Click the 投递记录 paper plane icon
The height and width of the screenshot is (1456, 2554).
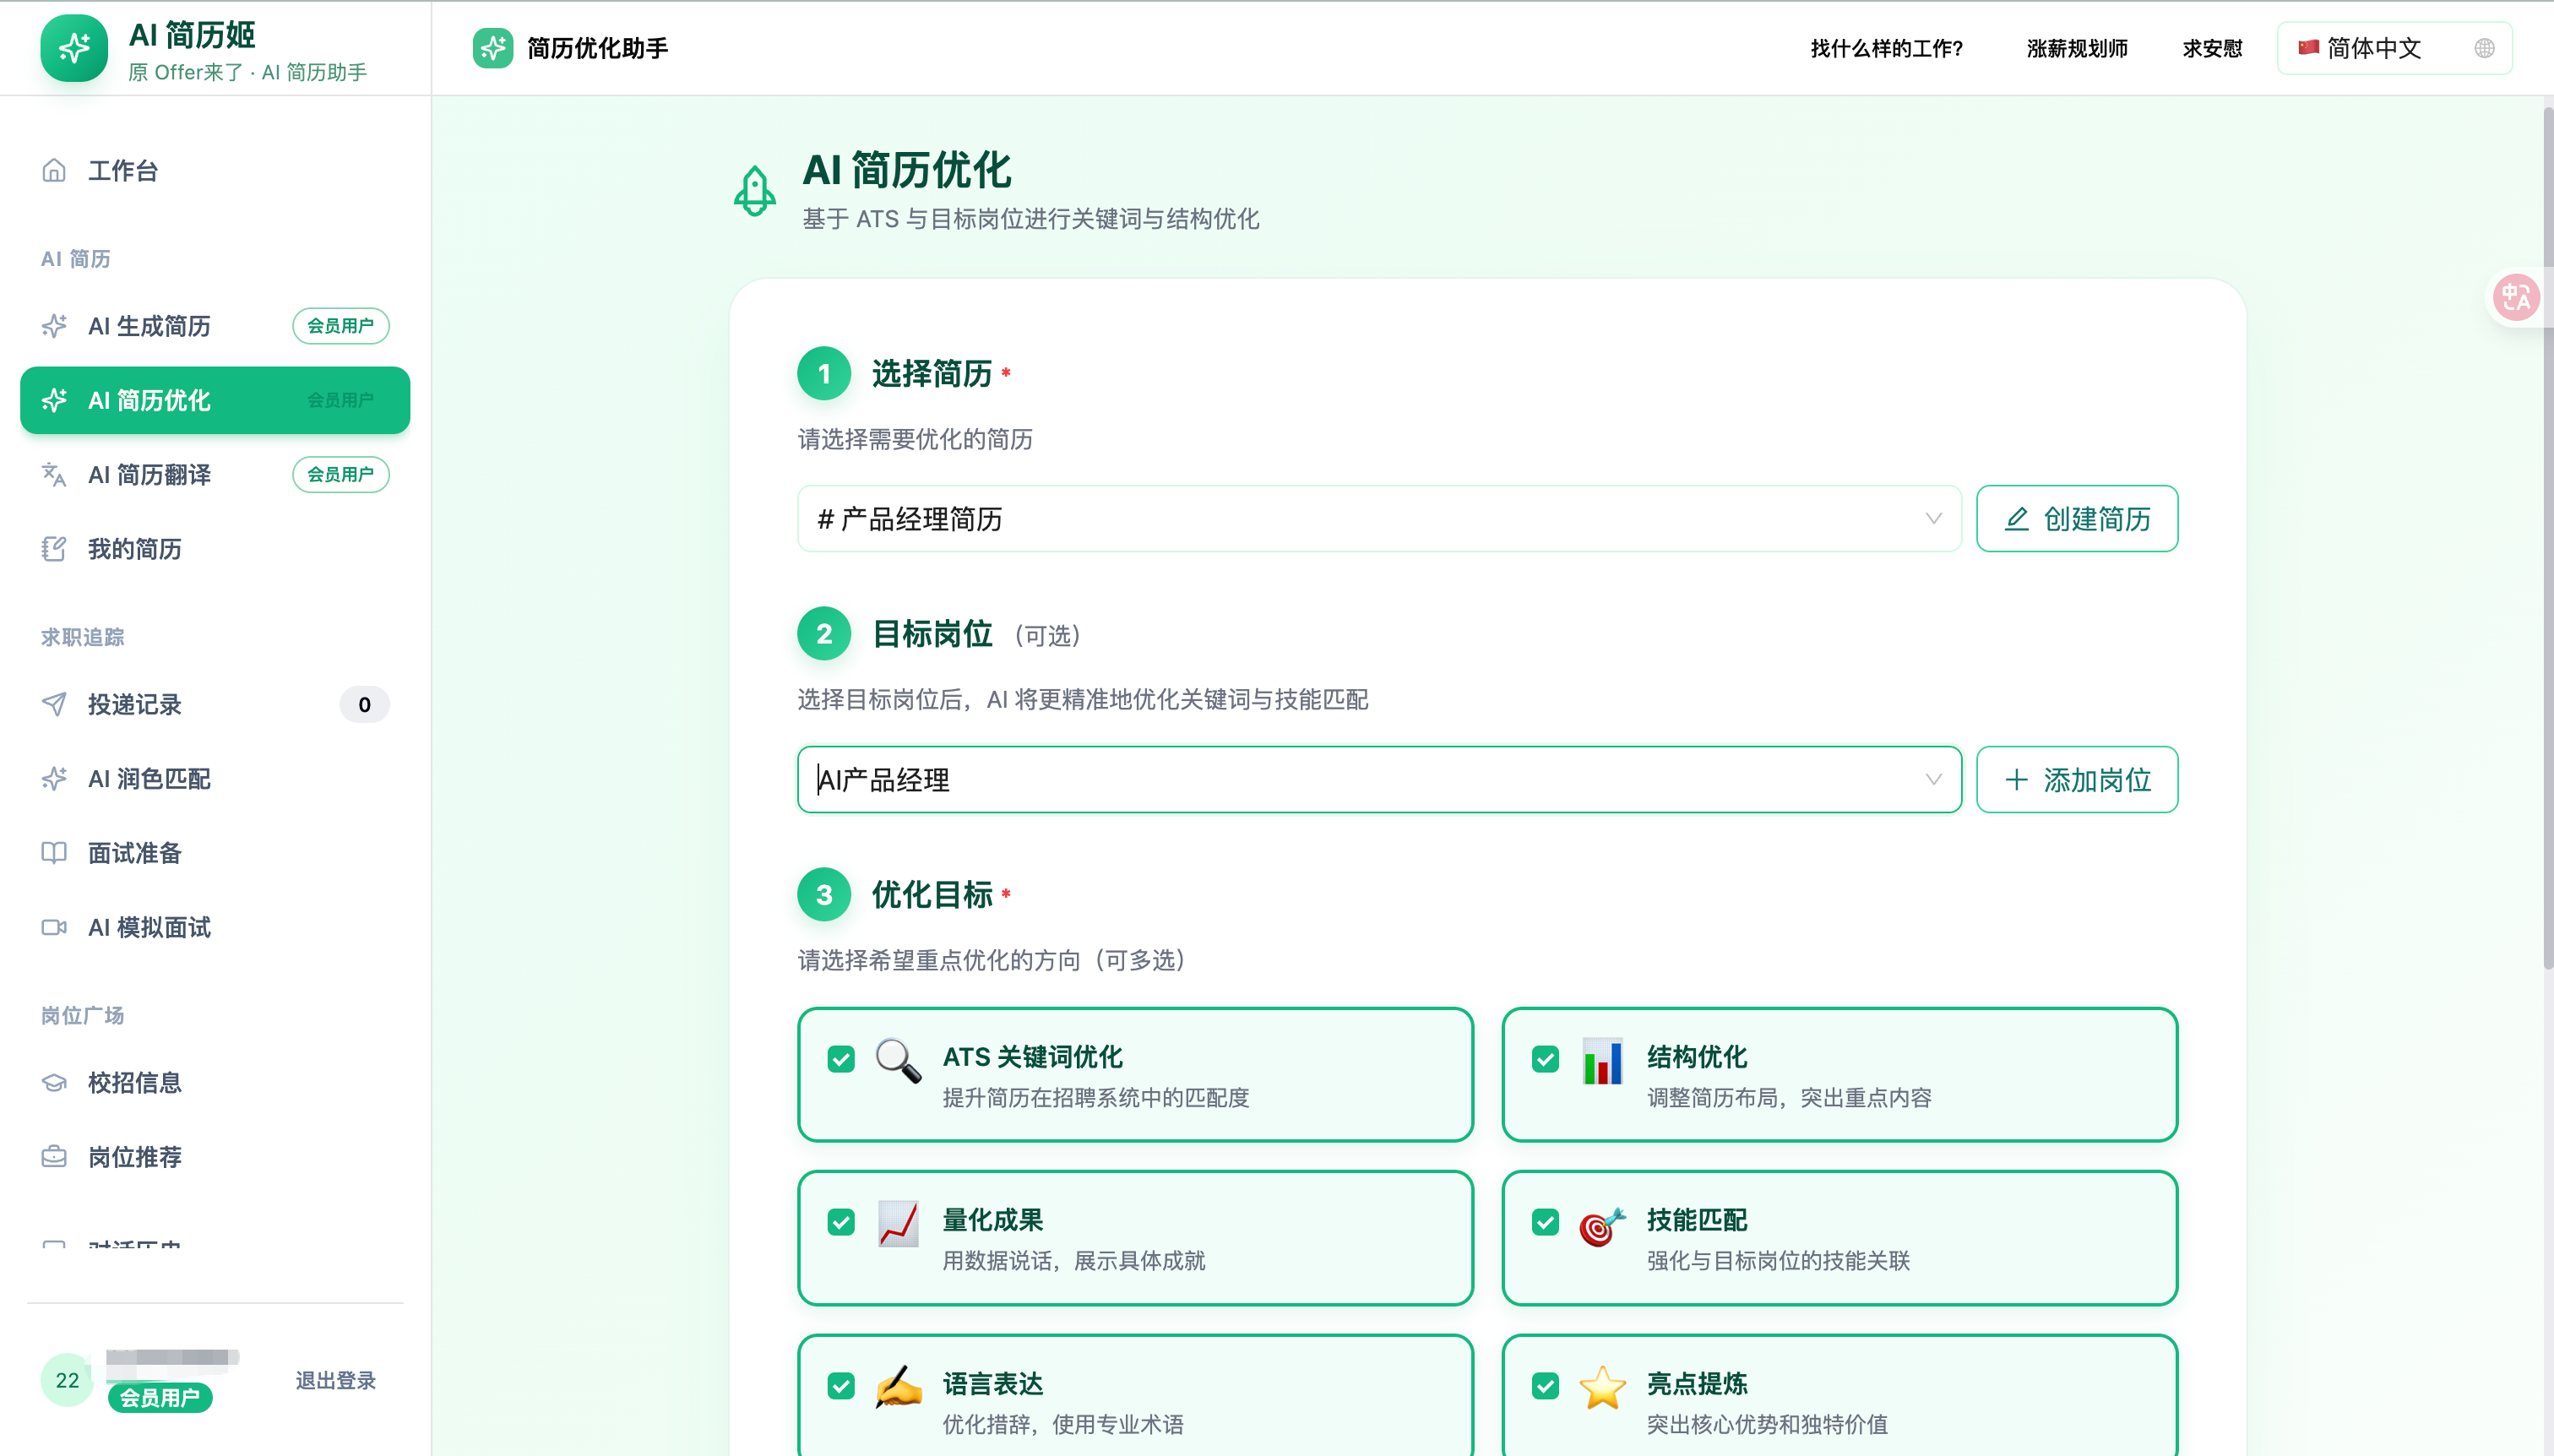pyautogui.click(x=54, y=704)
